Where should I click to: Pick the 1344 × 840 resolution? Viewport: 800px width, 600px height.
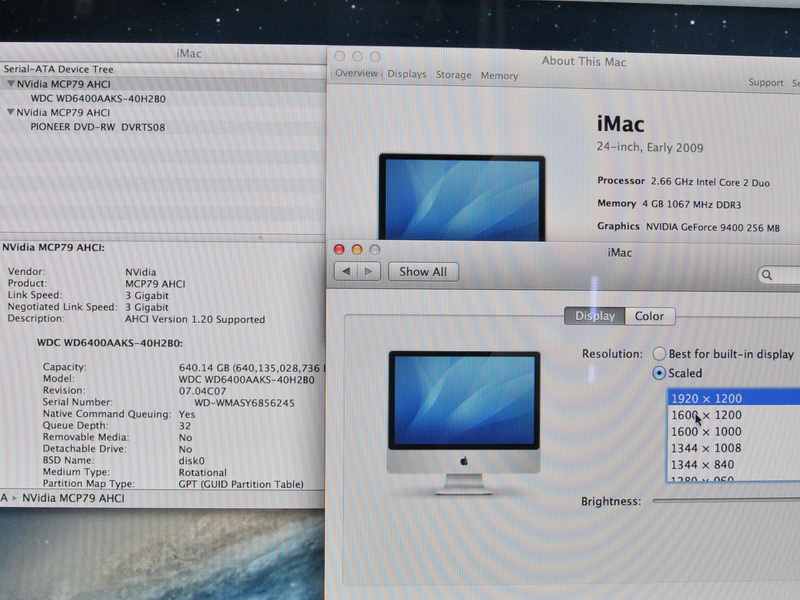(x=733, y=464)
